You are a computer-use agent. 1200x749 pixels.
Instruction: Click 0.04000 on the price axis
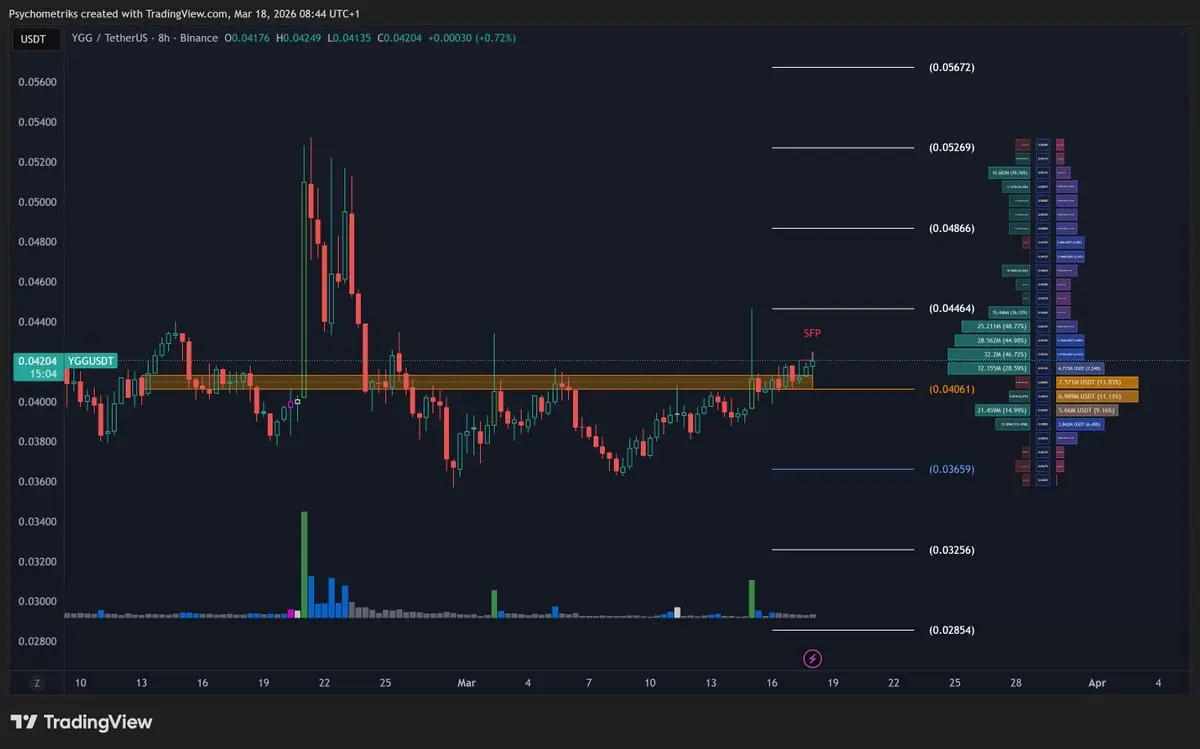click(38, 402)
